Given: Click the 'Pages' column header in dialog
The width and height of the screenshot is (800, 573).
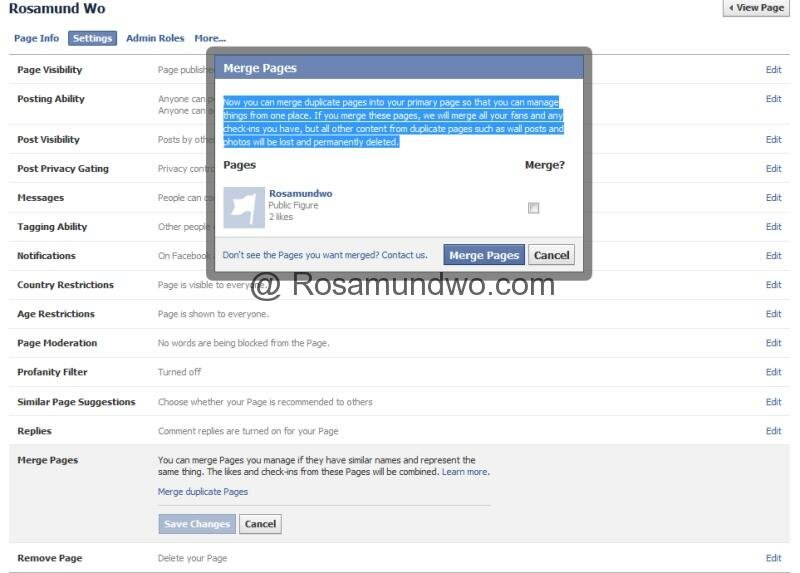Looking at the screenshot, I should click(x=239, y=165).
